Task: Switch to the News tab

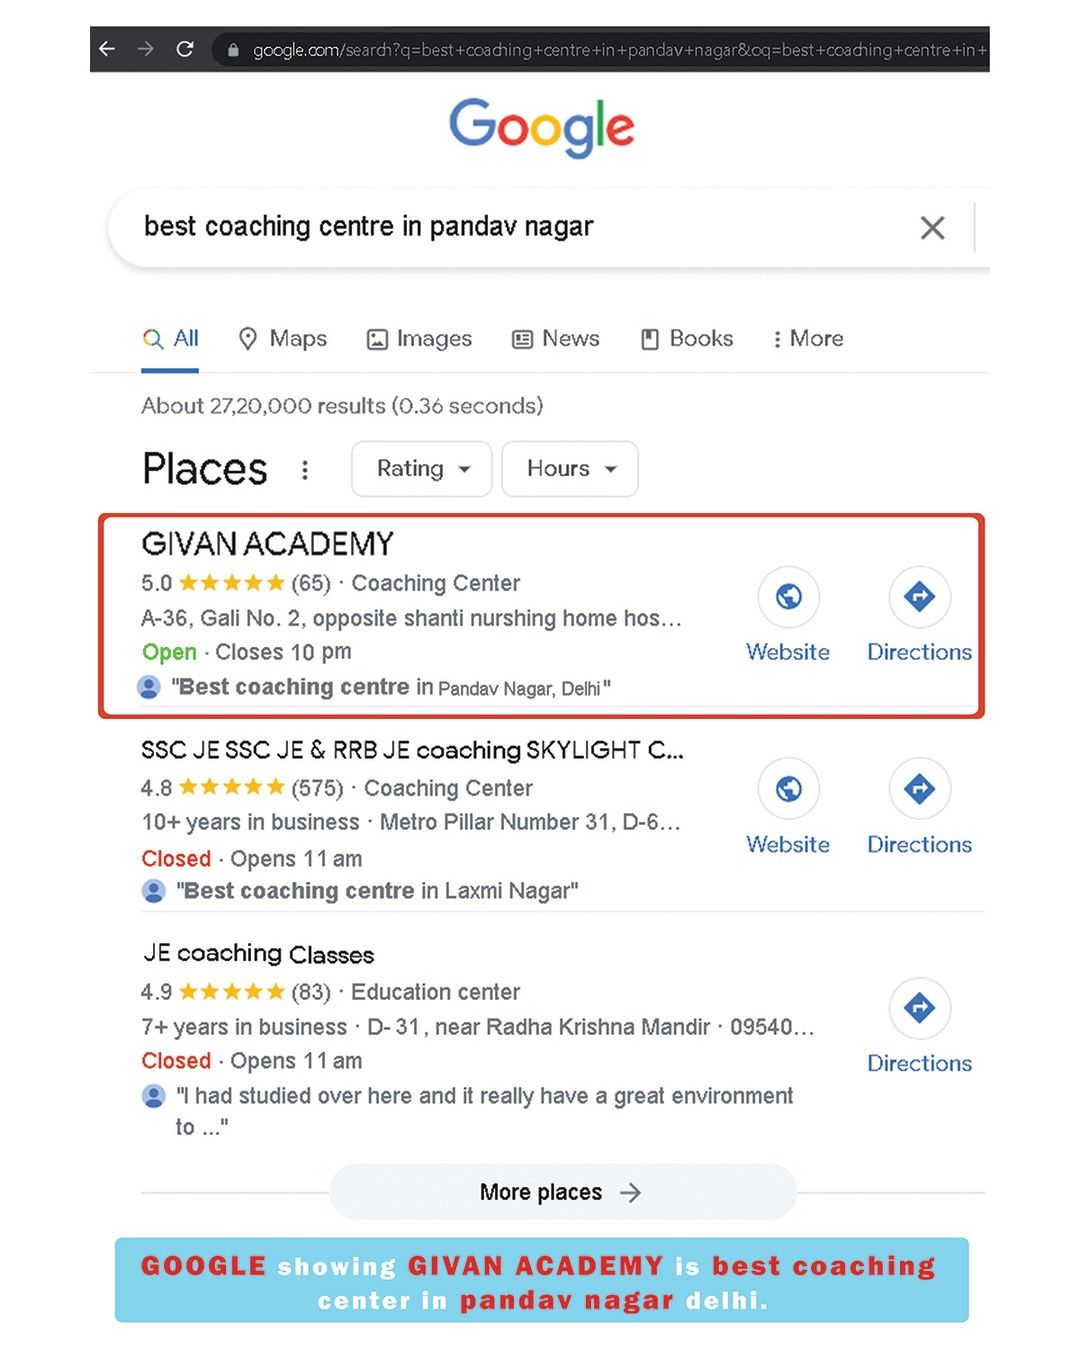Action: pyautogui.click(x=556, y=339)
